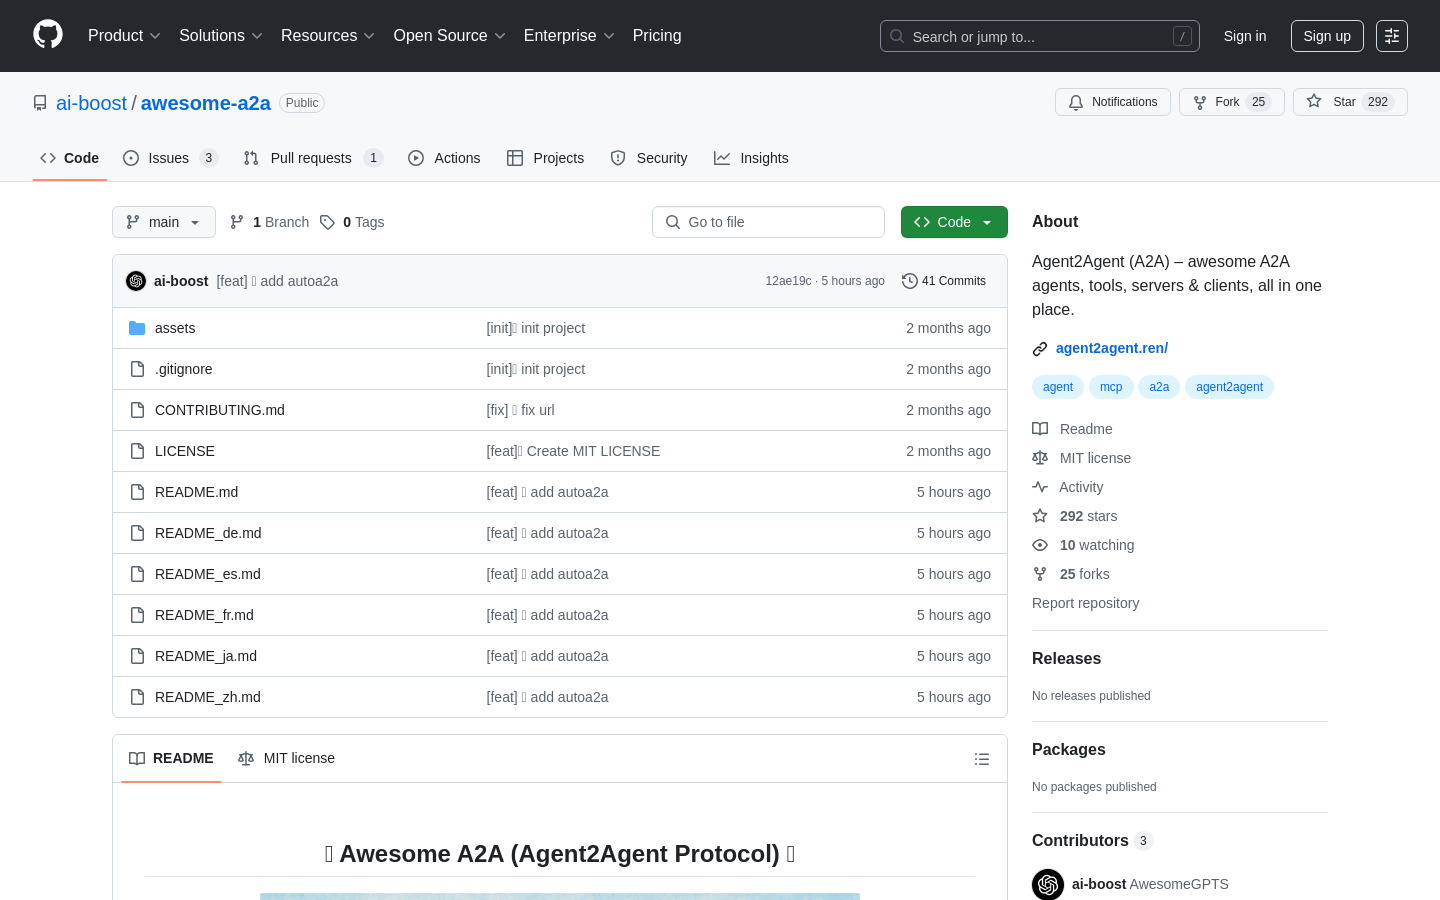1440x900 pixels.
Task: Click the Go to file search box
Action: pos(768,222)
